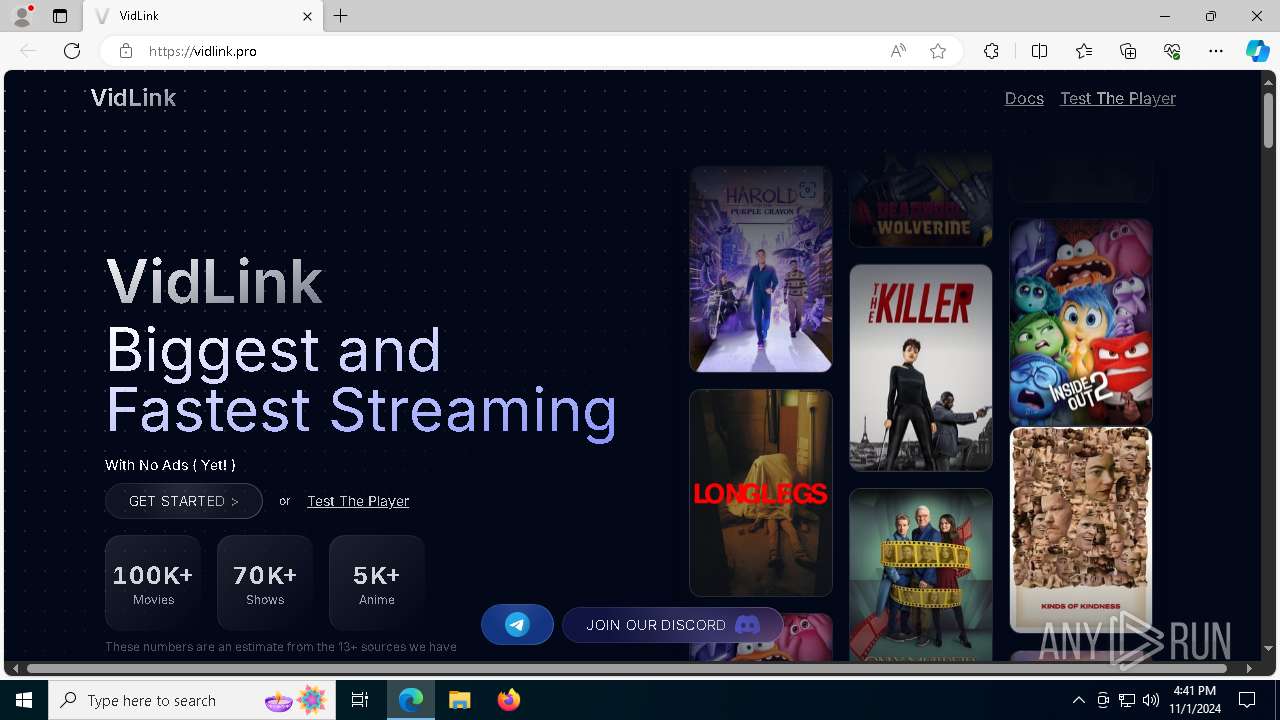The width and height of the screenshot is (1280, 720).
Task: Open Read aloud icon in address bar
Action: tap(898, 51)
